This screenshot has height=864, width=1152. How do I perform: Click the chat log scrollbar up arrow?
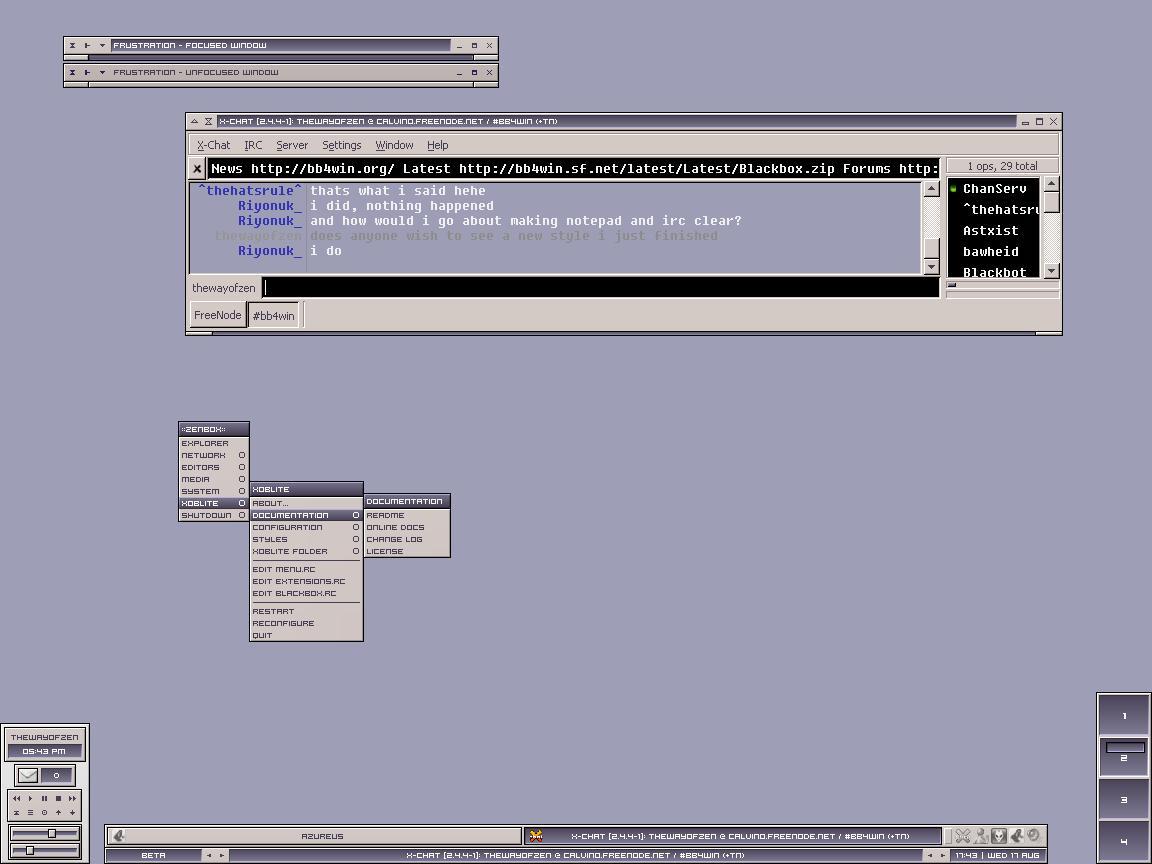point(931,189)
